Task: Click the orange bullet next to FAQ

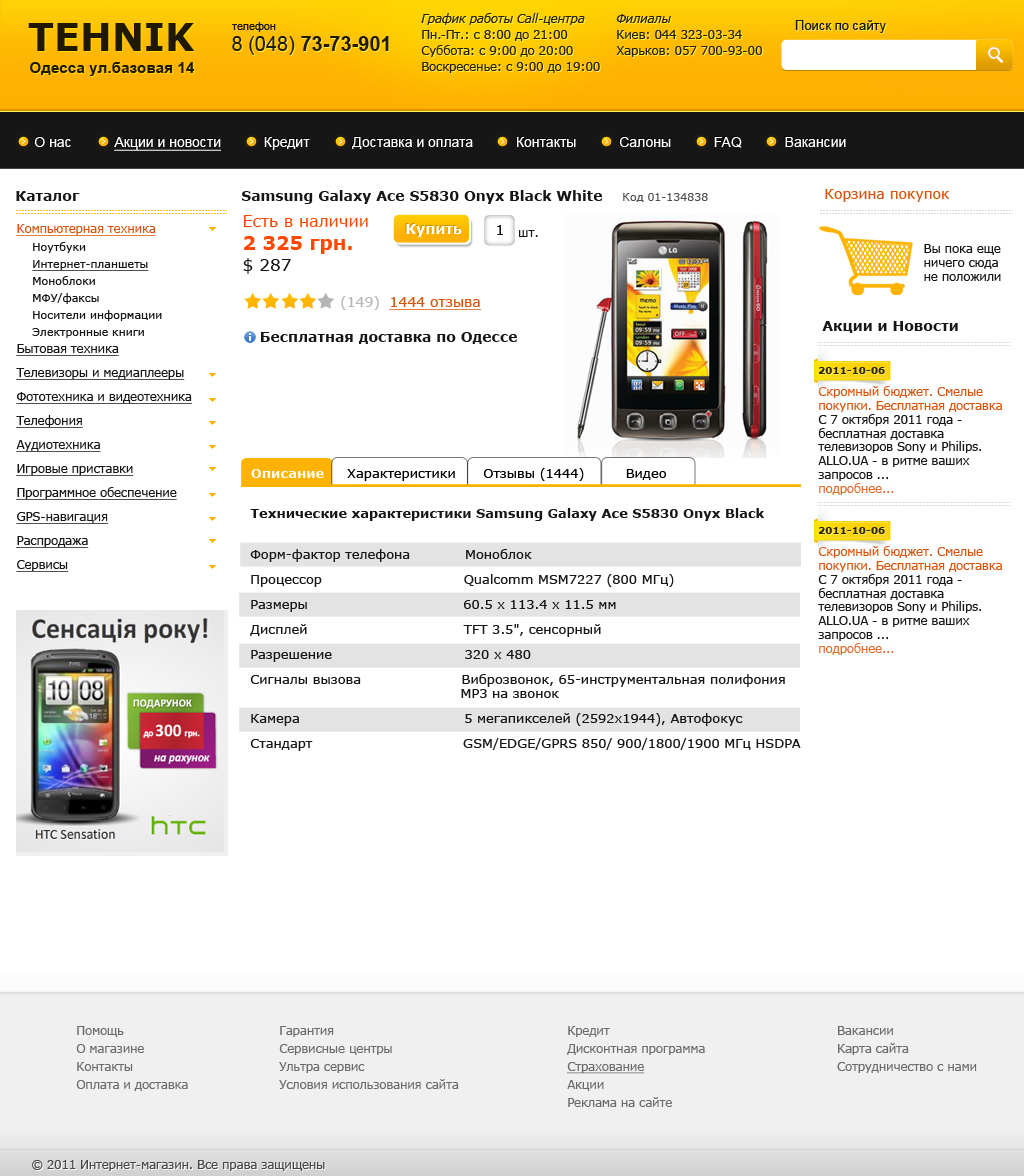Action: (701, 142)
